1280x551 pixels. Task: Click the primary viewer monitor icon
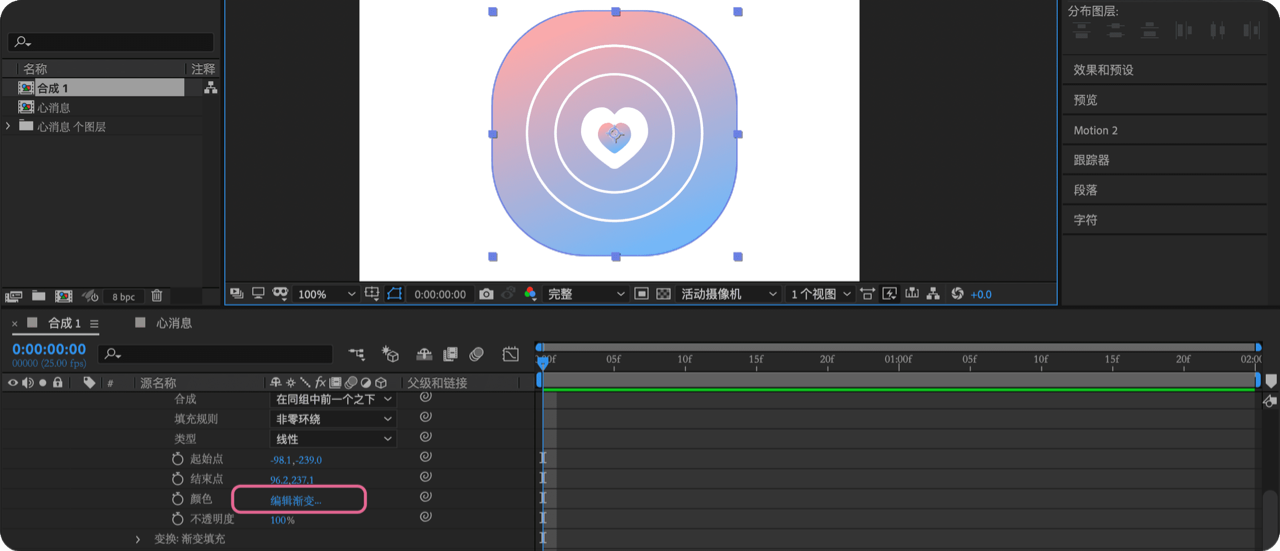pyautogui.click(x=258, y=294)
